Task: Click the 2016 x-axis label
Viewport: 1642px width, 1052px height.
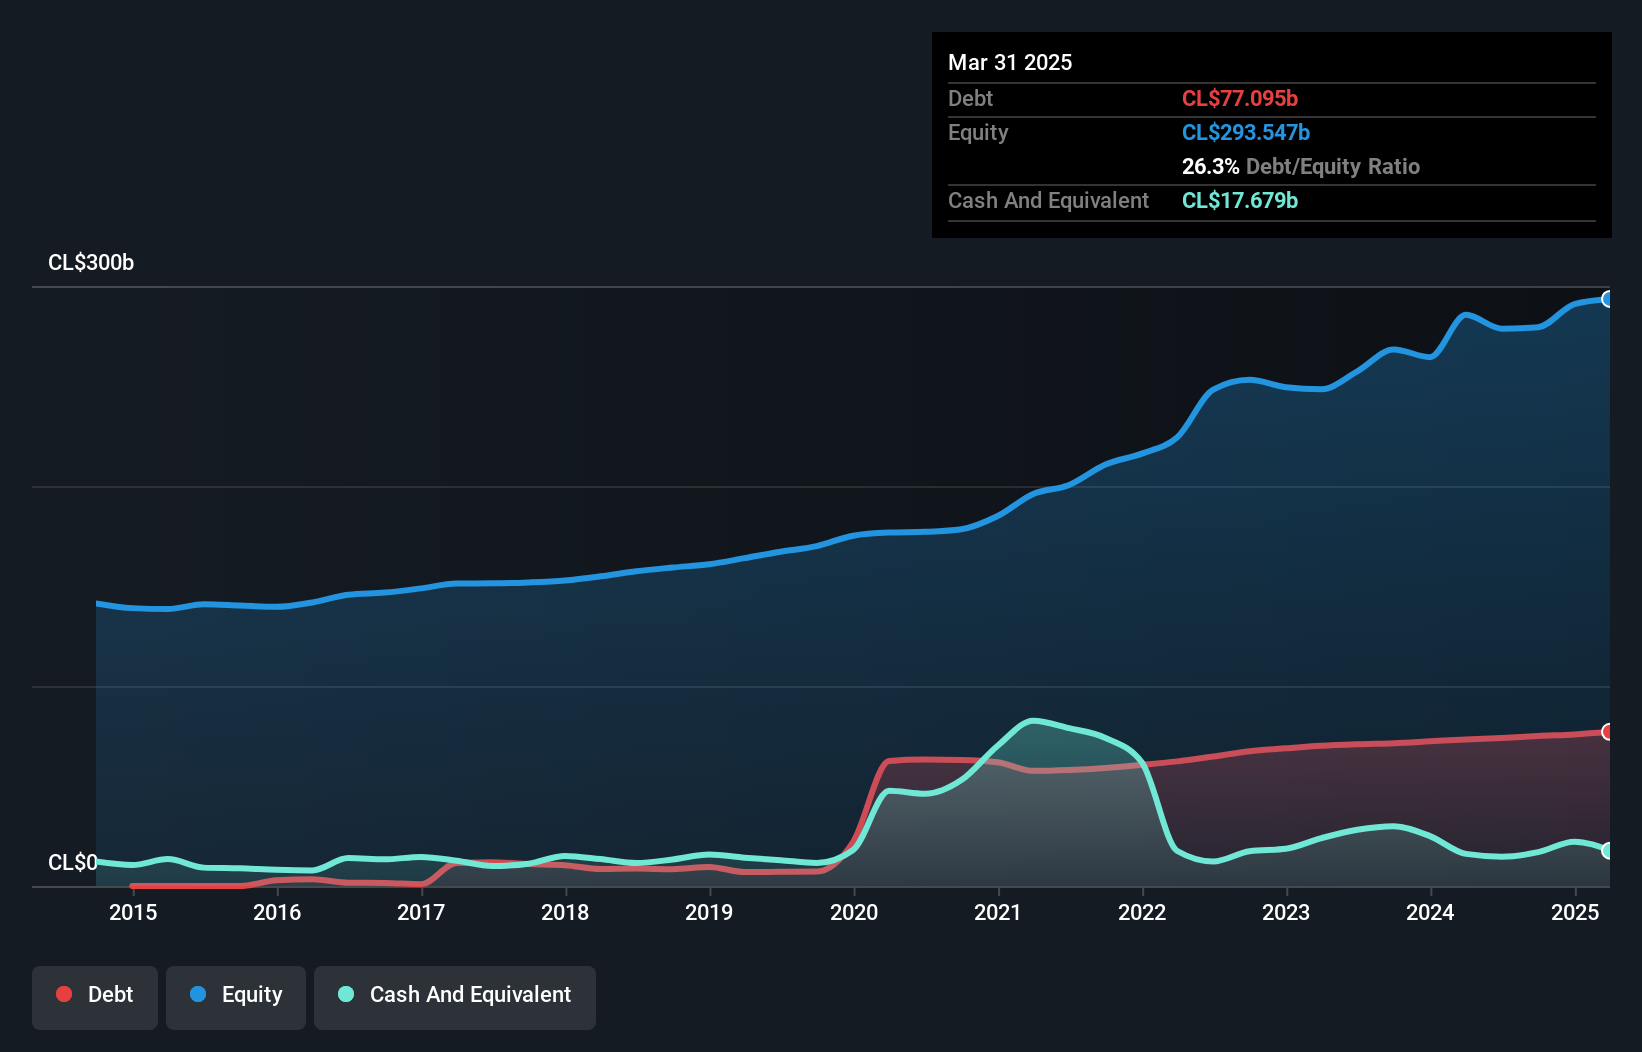Action: tap(277, 912)
